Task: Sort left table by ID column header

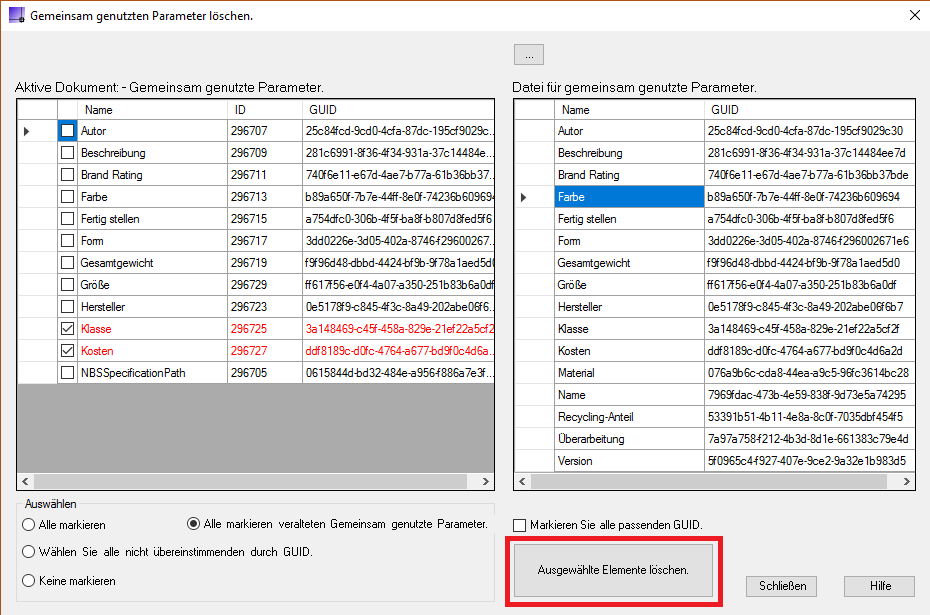Action: (265, 110)
